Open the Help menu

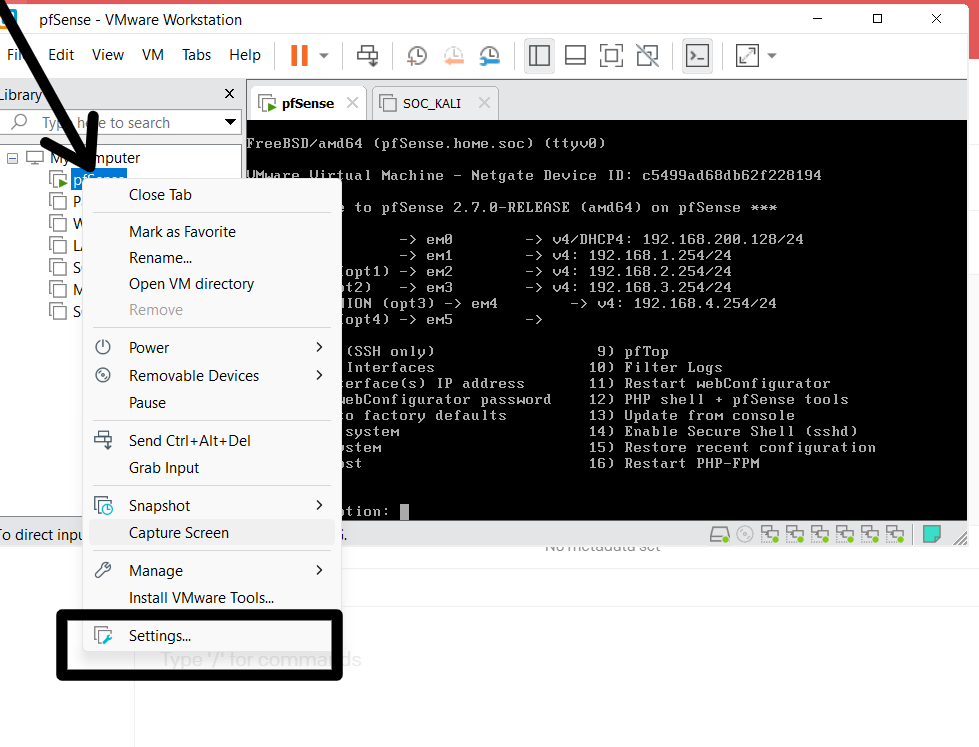(x=245, y=55)
